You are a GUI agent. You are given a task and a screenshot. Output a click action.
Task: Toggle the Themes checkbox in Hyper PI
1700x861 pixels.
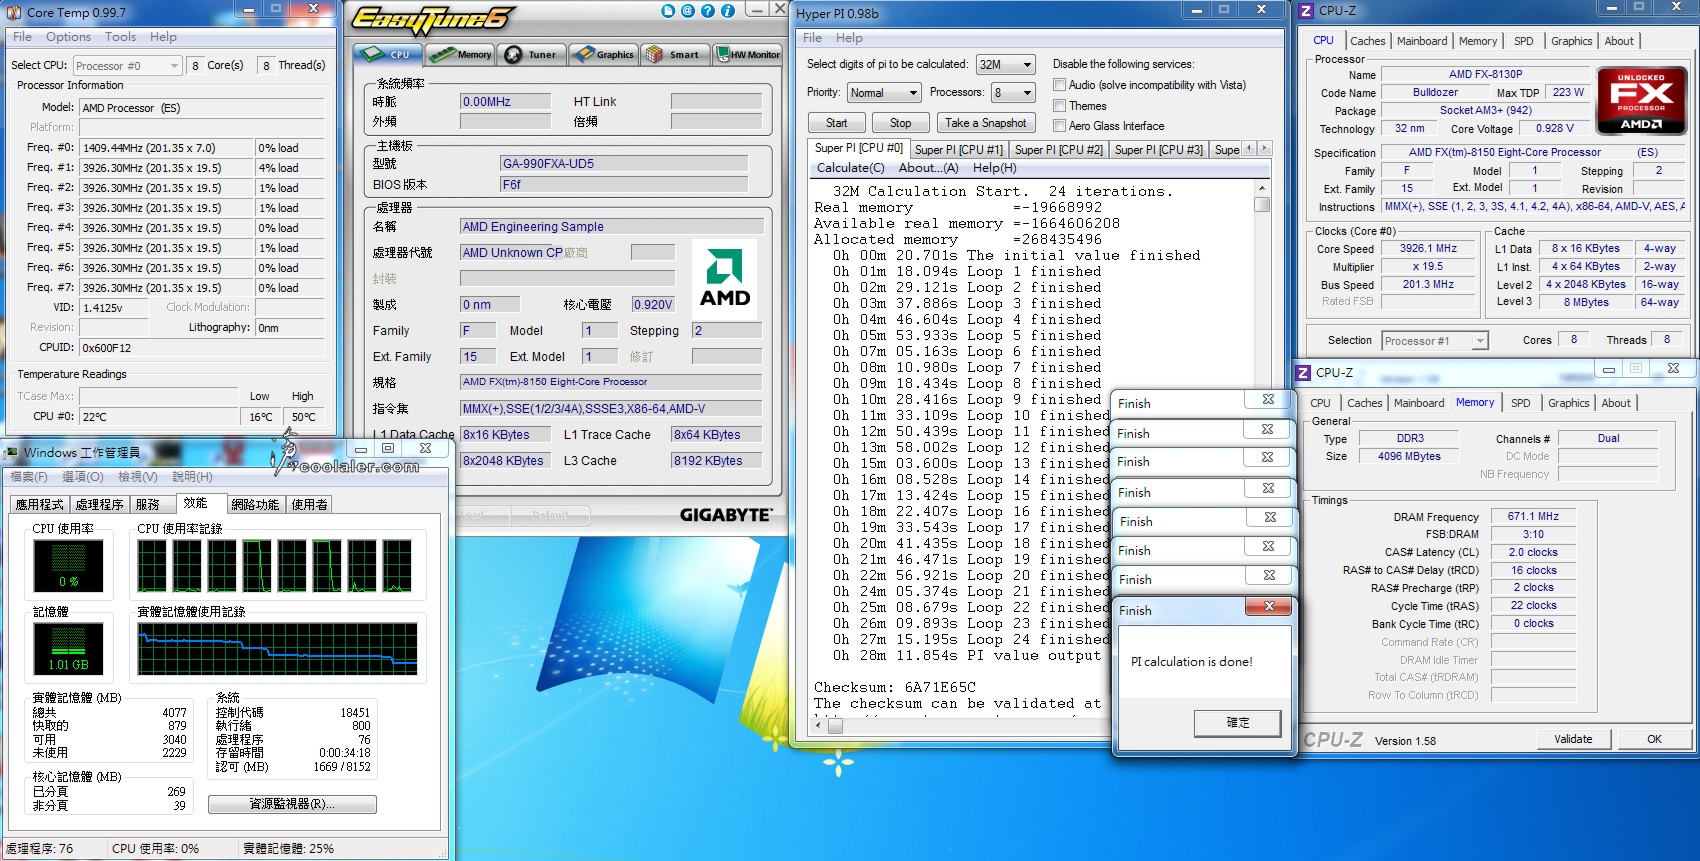(x=1059, y=105)
